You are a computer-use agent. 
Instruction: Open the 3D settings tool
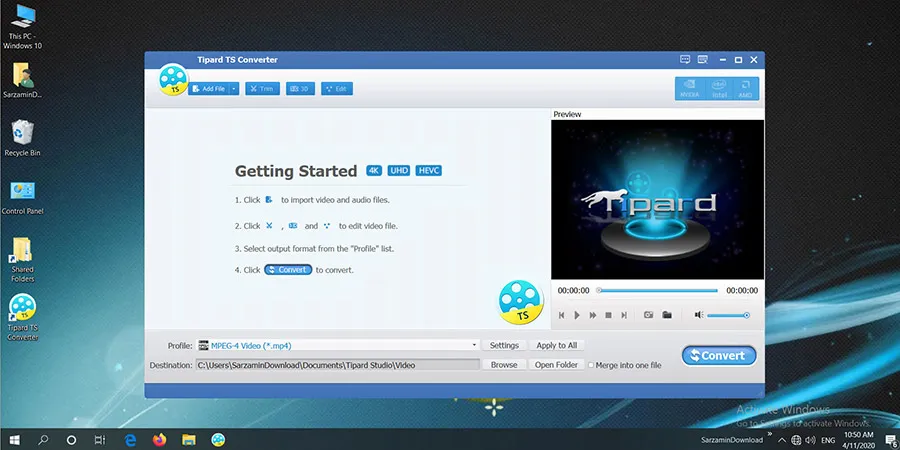[x=300, y=89]
